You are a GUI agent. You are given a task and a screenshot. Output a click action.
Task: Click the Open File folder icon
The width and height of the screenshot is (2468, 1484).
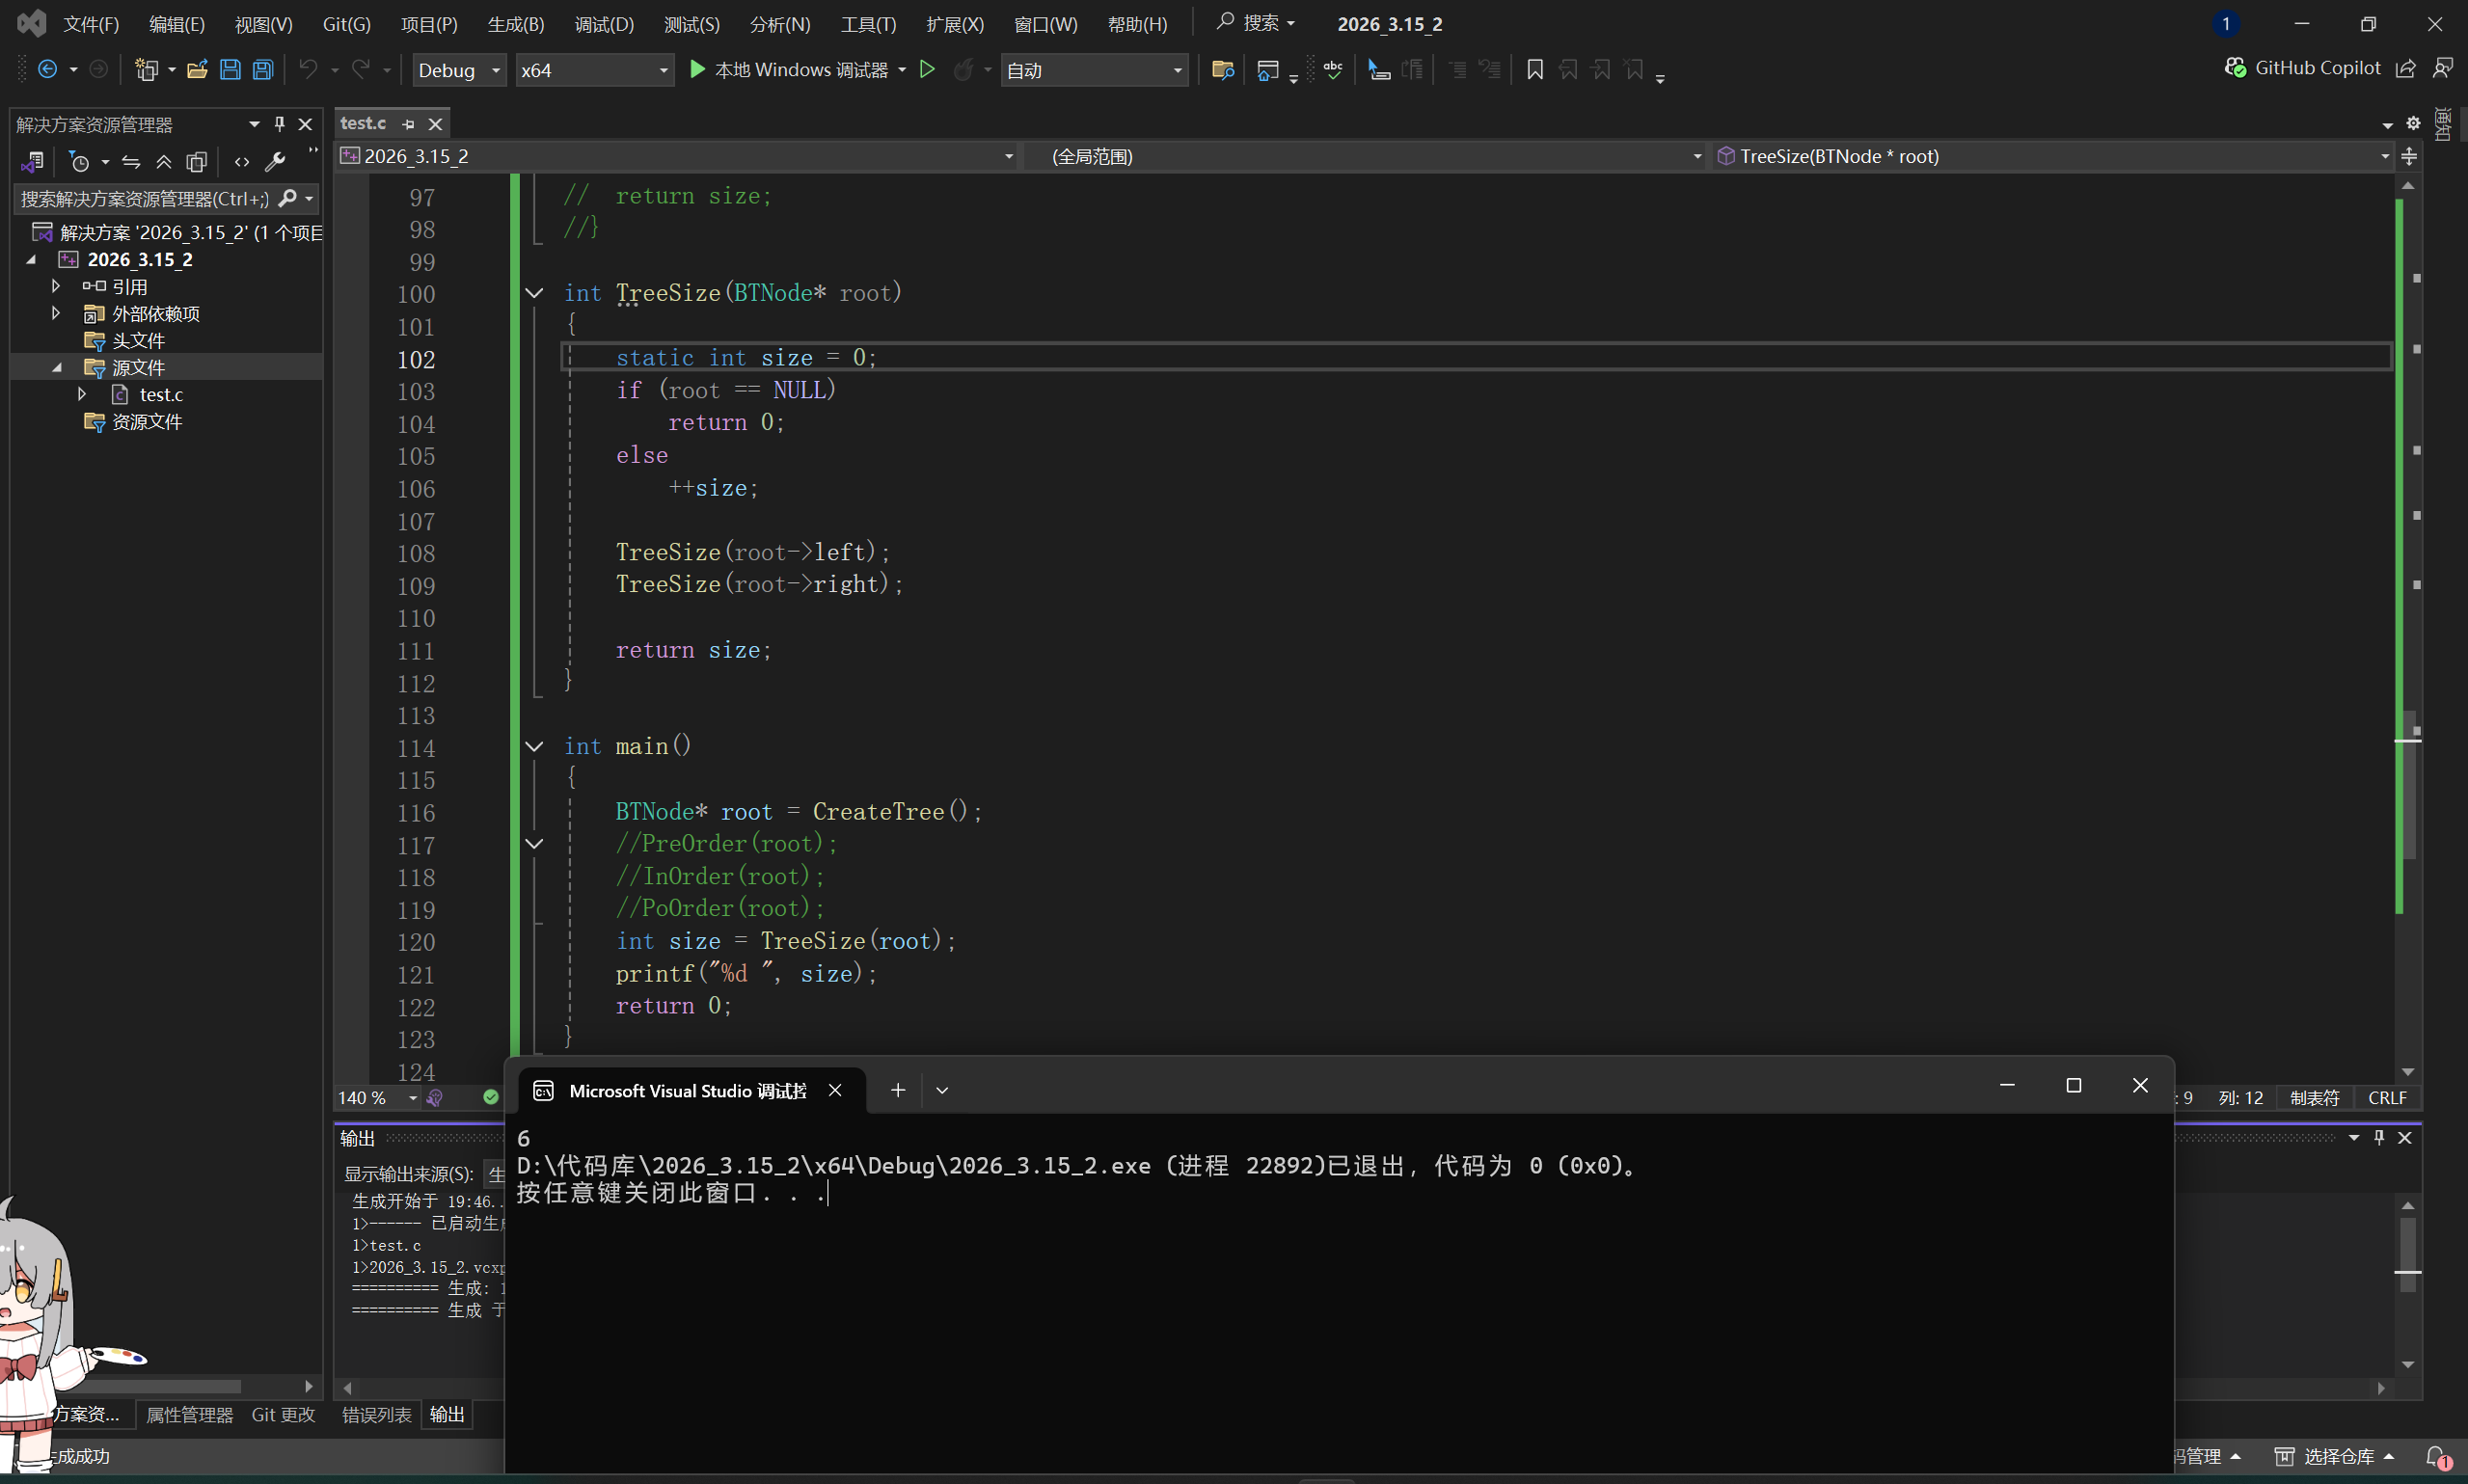197,70
